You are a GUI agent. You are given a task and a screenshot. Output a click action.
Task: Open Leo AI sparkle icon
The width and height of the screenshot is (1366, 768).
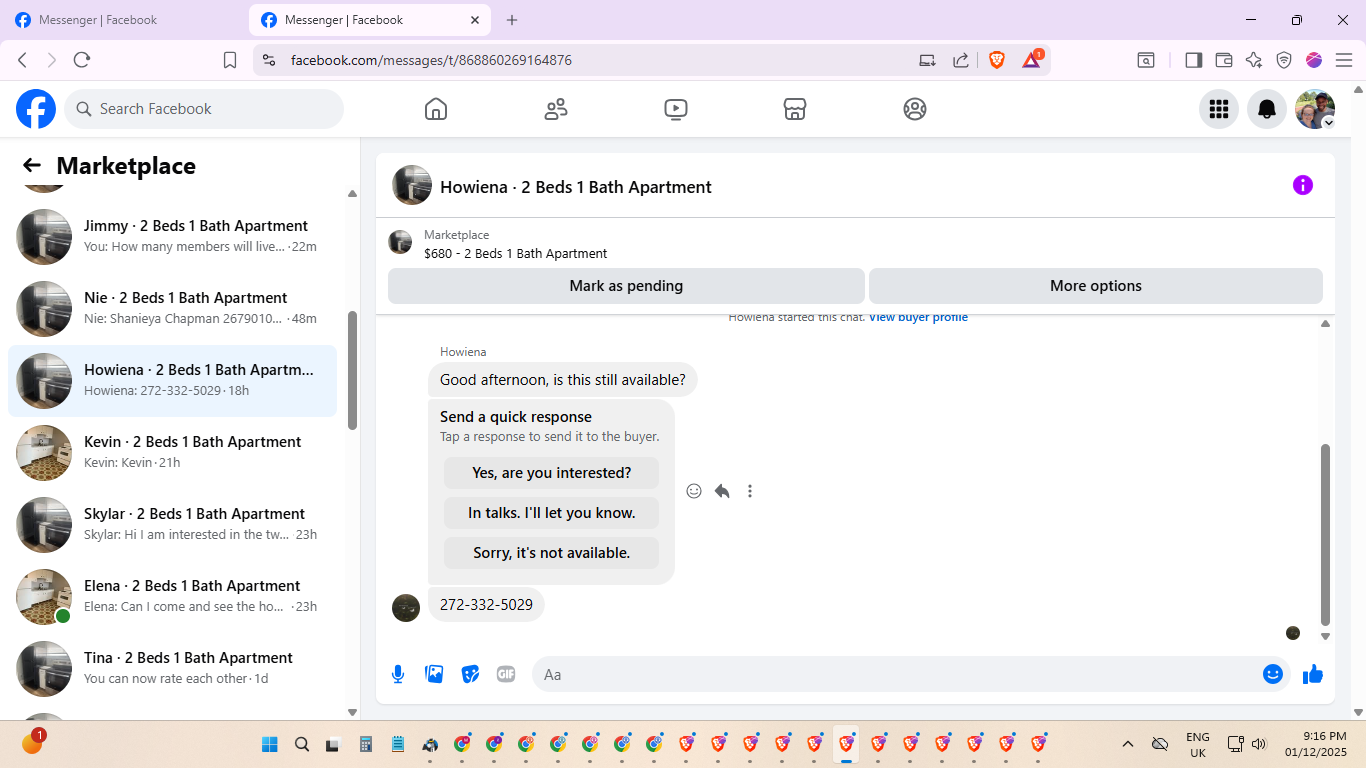[1254, 60]
